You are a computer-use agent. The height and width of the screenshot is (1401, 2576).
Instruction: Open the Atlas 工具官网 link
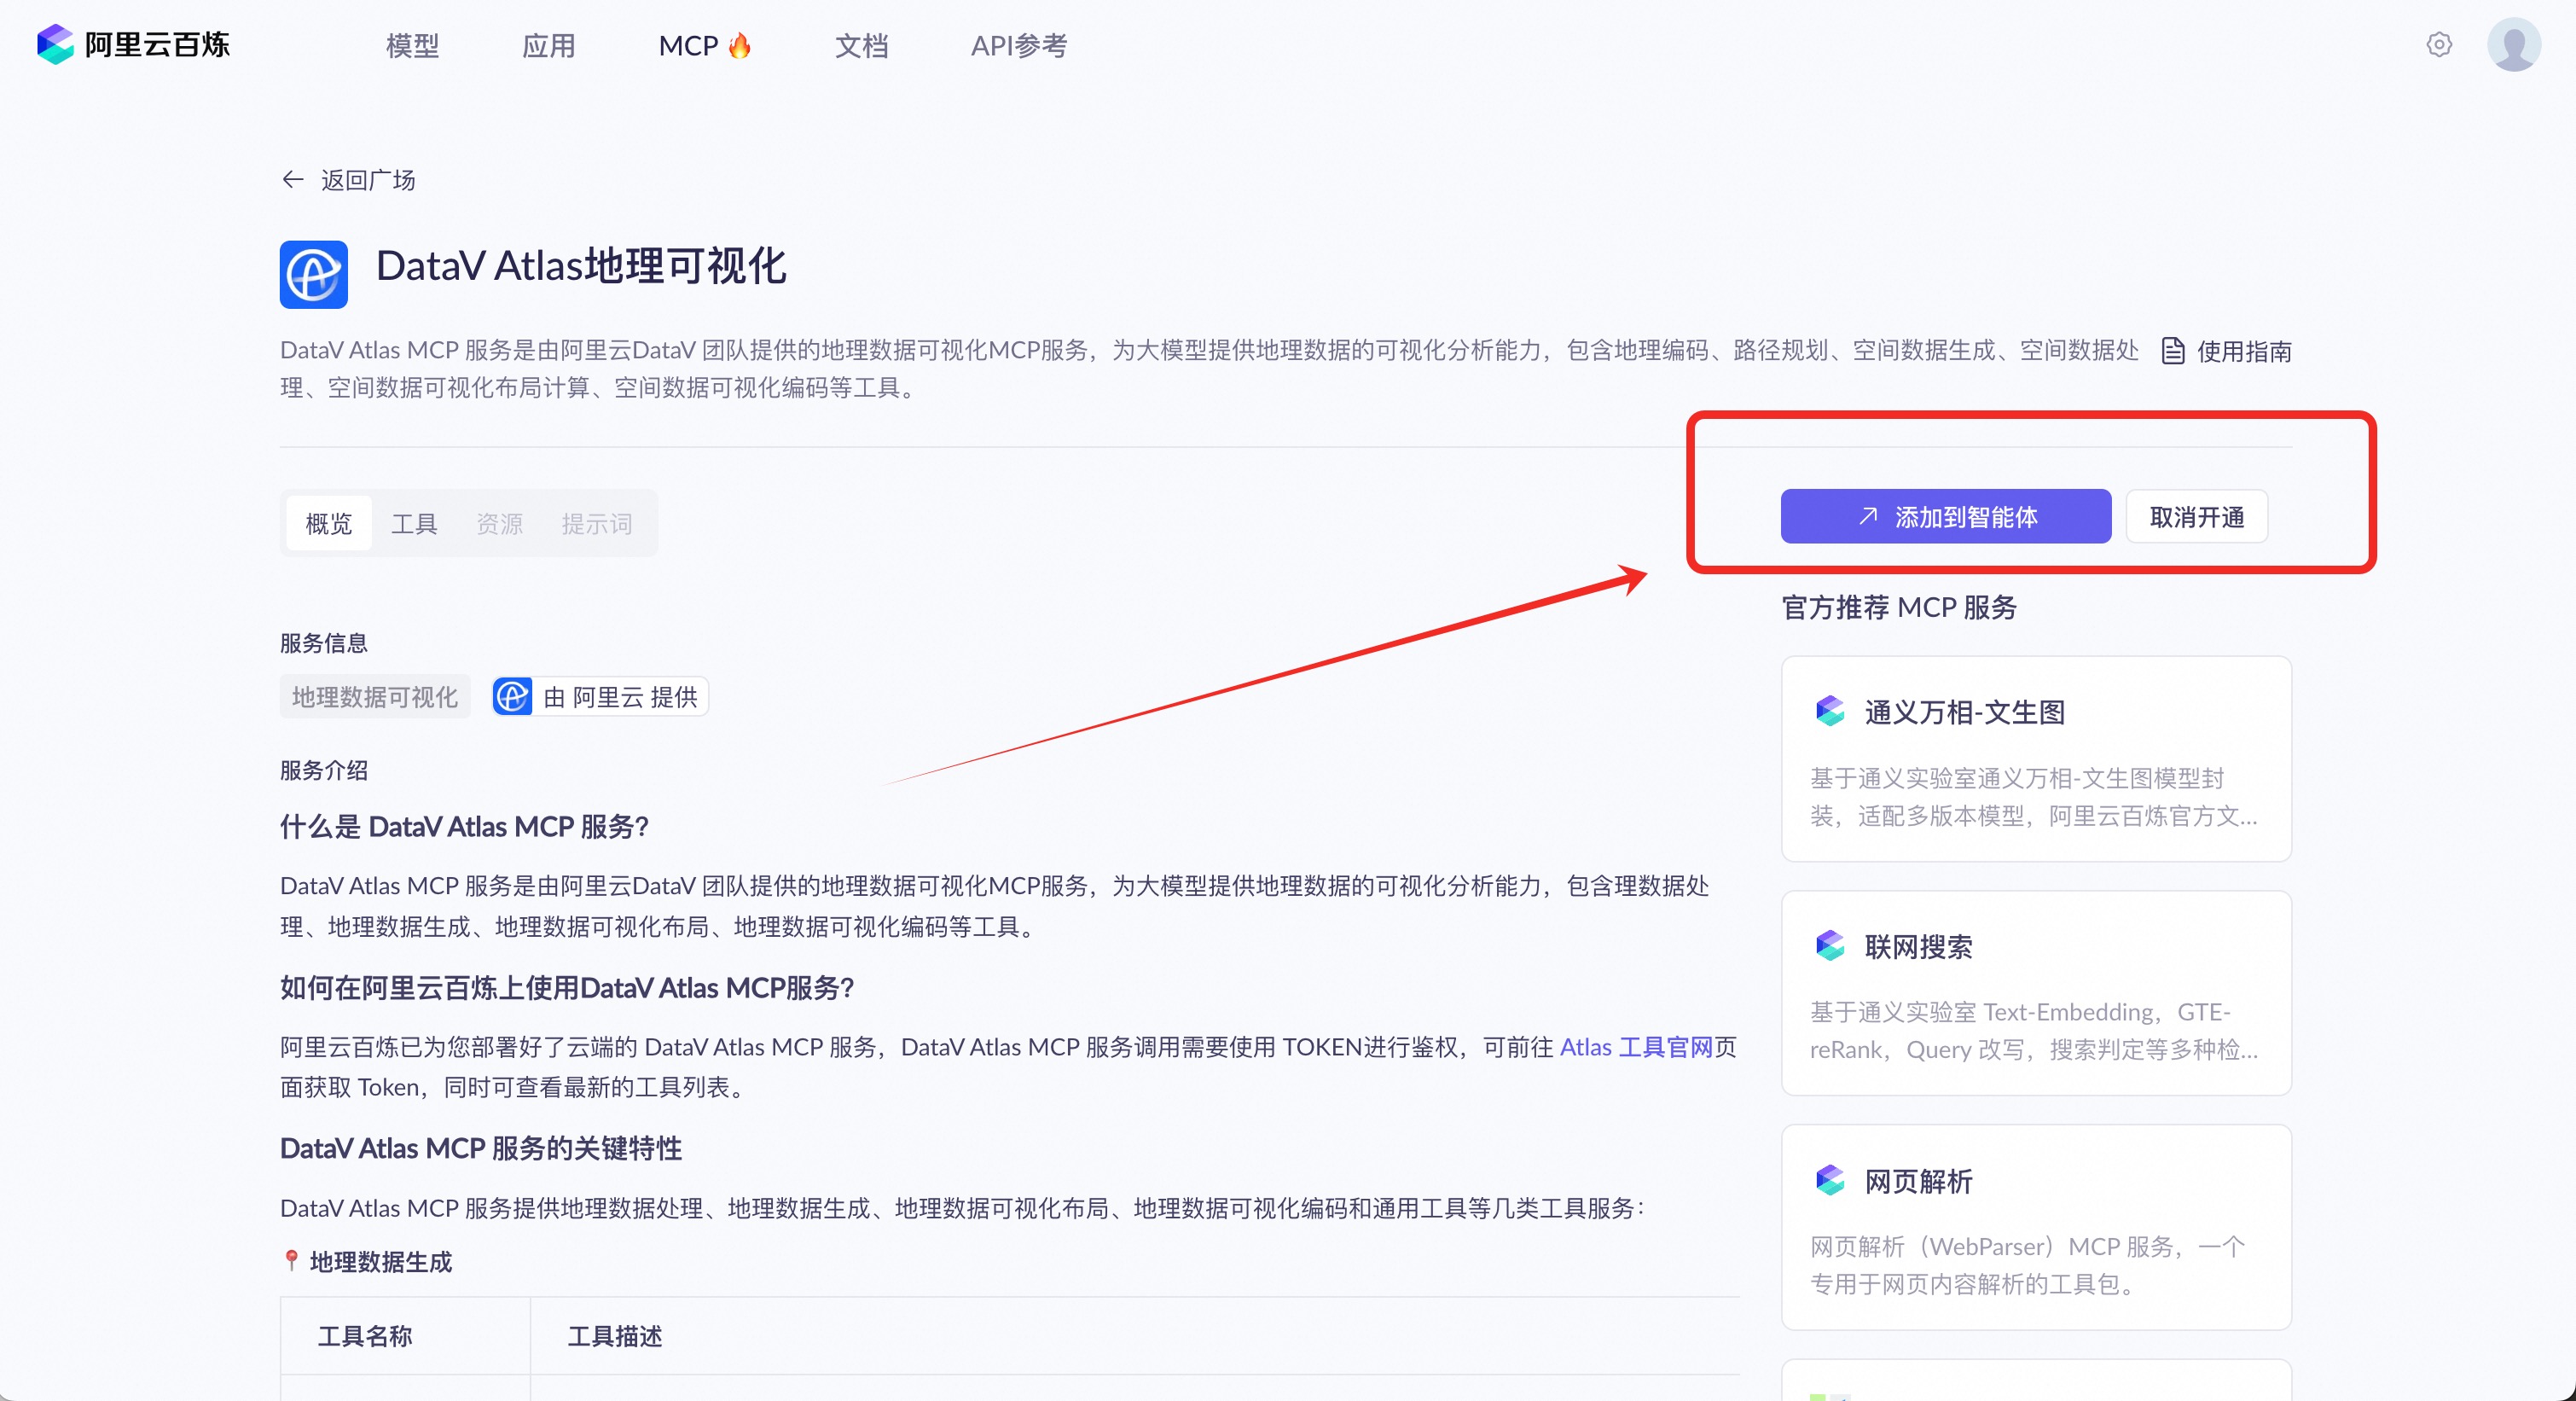pos(1636,1047)
